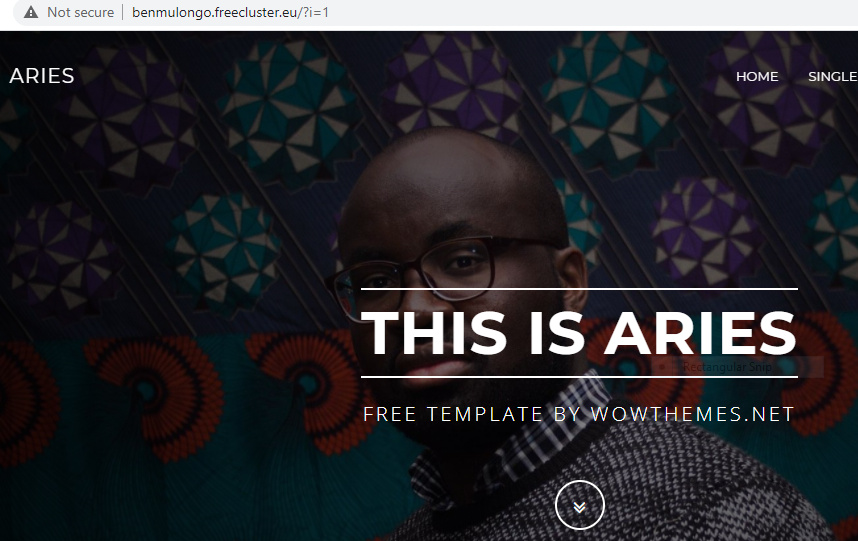Click the Not secure warning triangle icon
The image size is (858, 541).
31,12
